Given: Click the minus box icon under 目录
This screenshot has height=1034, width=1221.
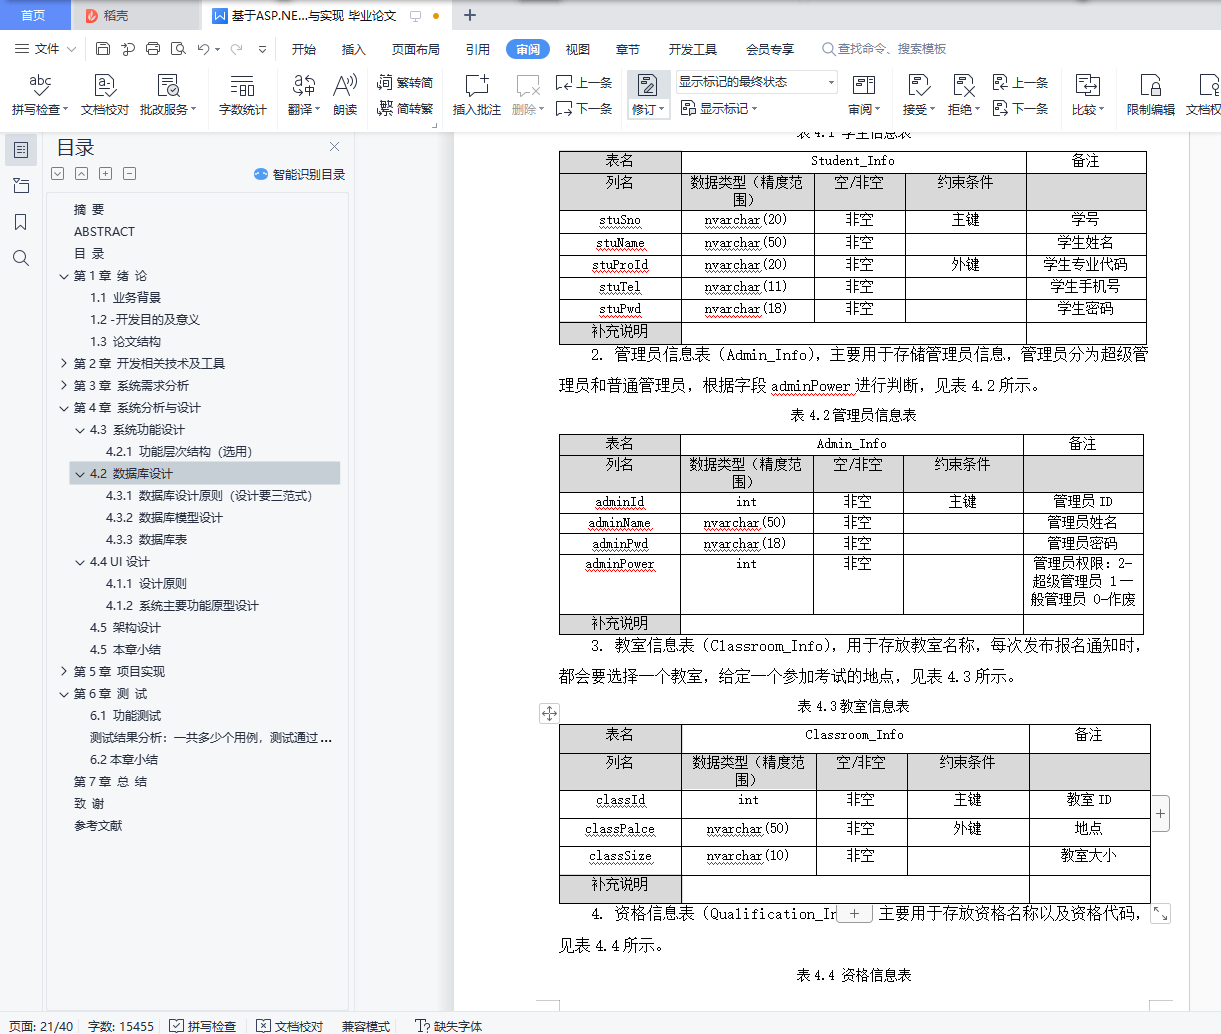Looking at the screenshot, I should (130, 174).
